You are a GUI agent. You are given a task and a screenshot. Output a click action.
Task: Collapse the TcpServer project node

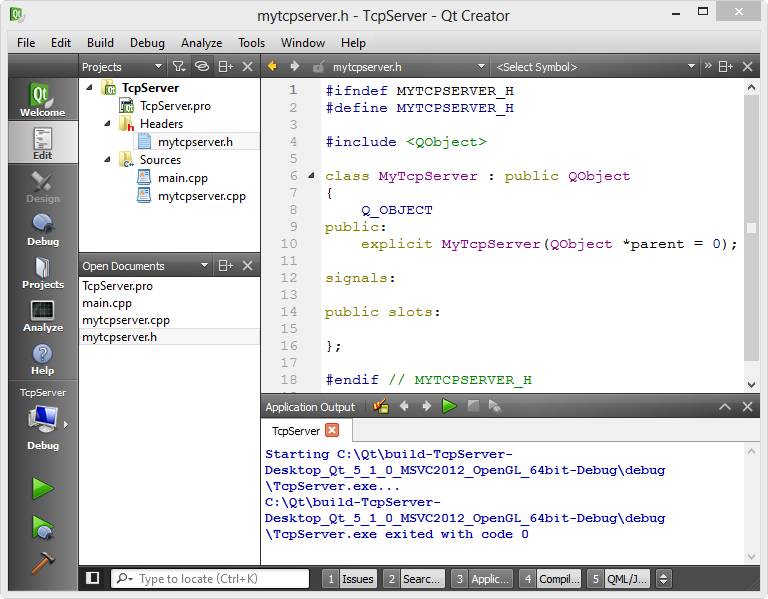click(89, 88)
